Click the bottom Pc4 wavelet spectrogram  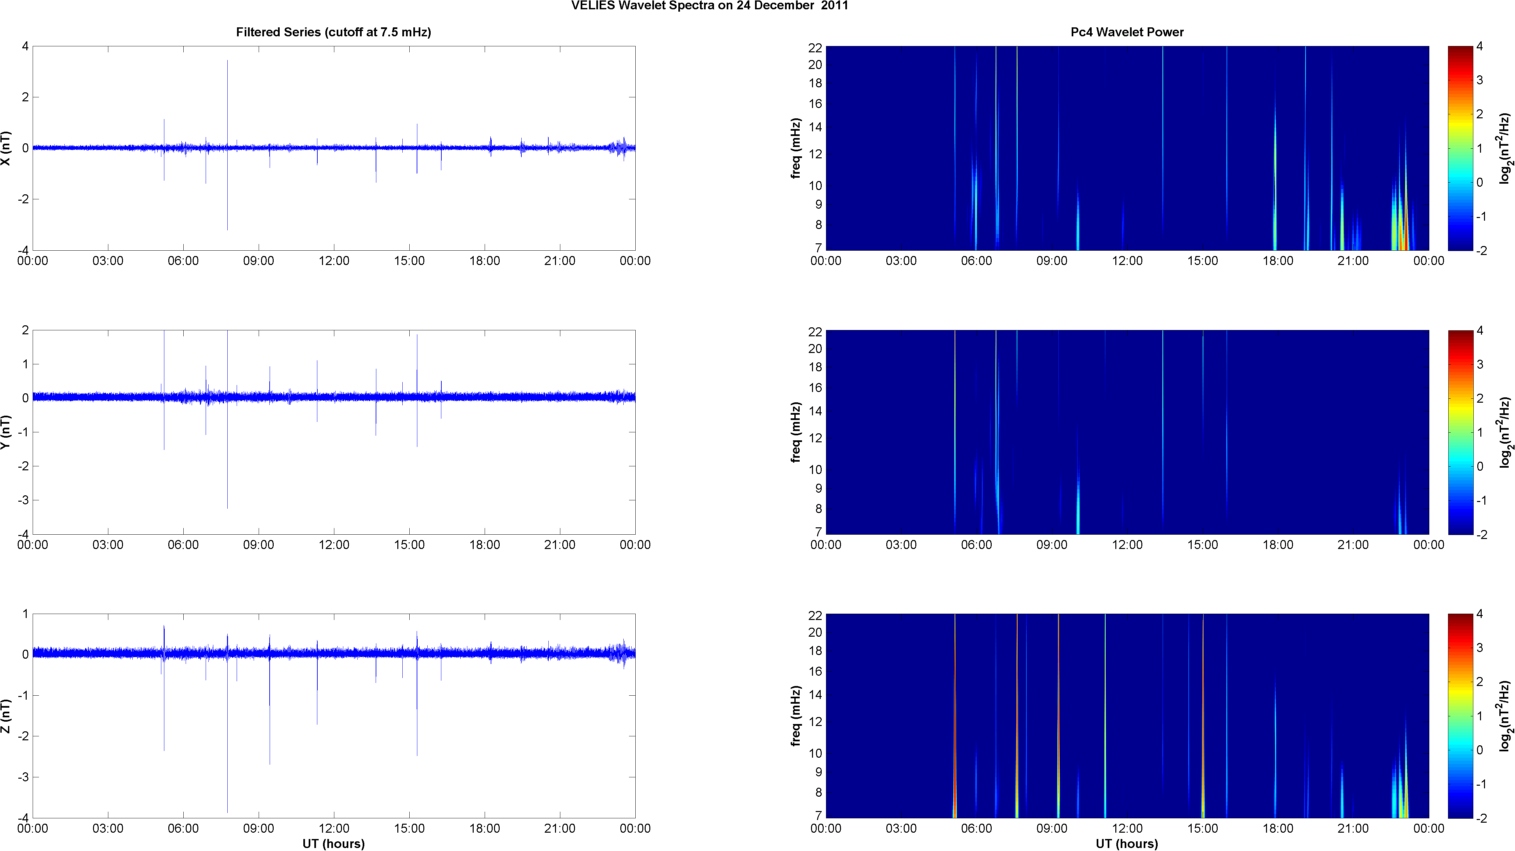click(1126, 716)
